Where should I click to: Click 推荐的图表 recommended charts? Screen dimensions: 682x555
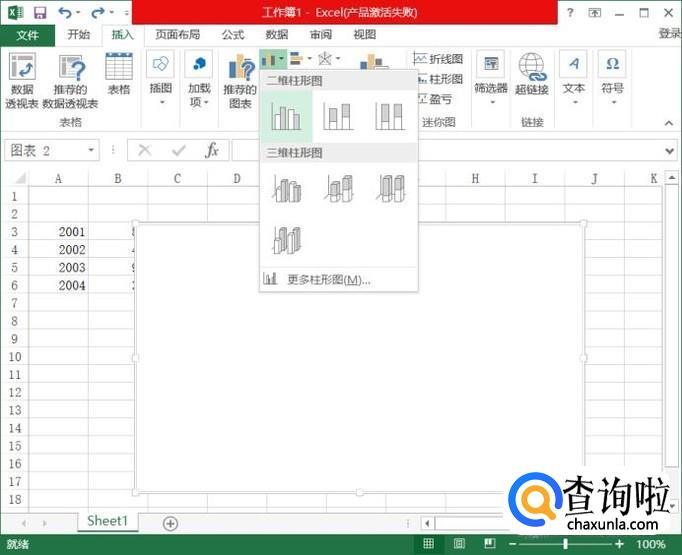(240, 81)
